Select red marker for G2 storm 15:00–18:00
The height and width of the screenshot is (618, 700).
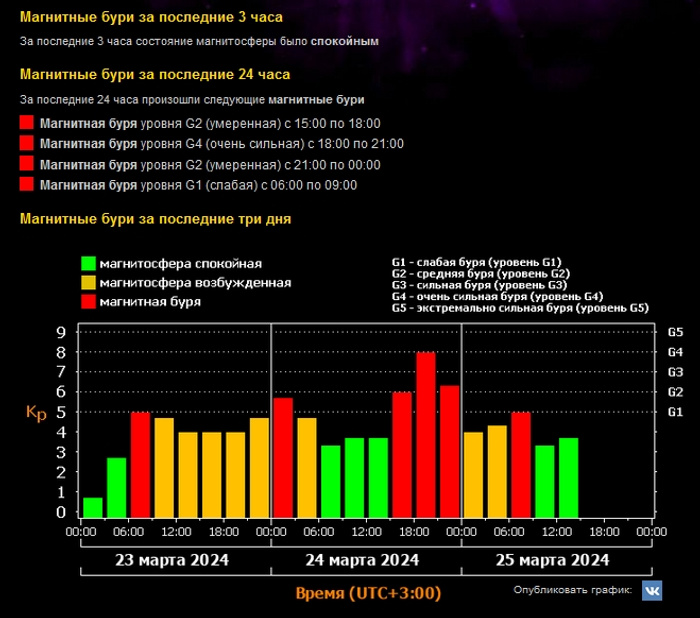pyautogui.click(x=27, y=124)
